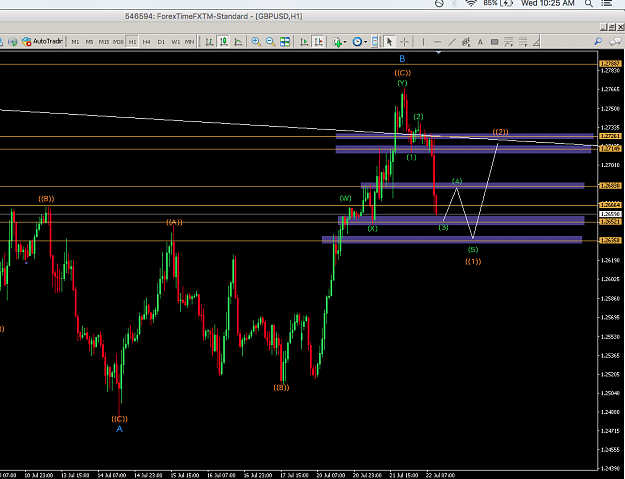Switch chart to candlesticks type
This screenshot has width=625, height=479.
click(224, 41)
